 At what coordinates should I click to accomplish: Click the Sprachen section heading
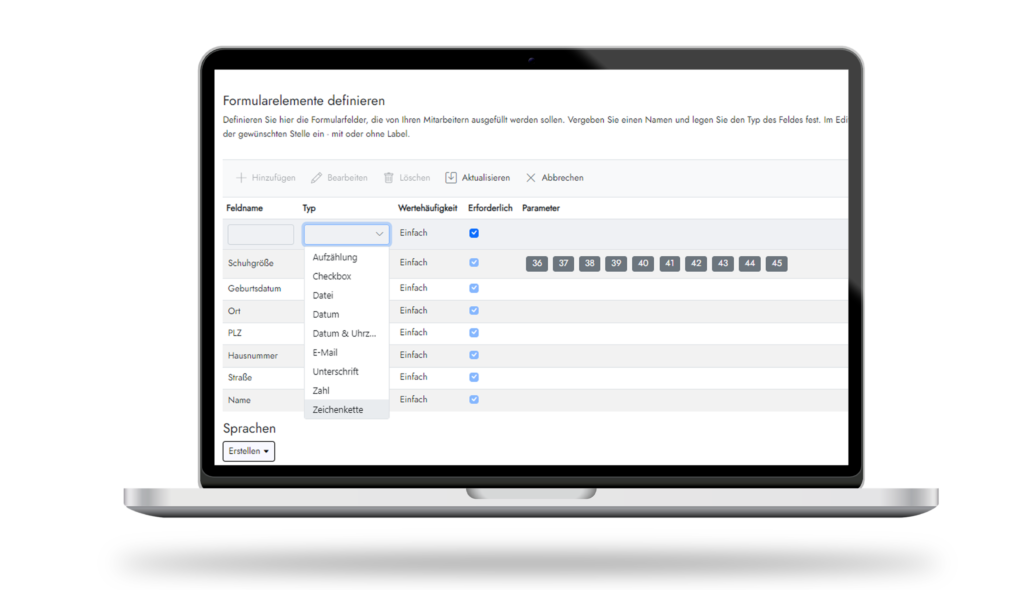[x=249, y=428]
